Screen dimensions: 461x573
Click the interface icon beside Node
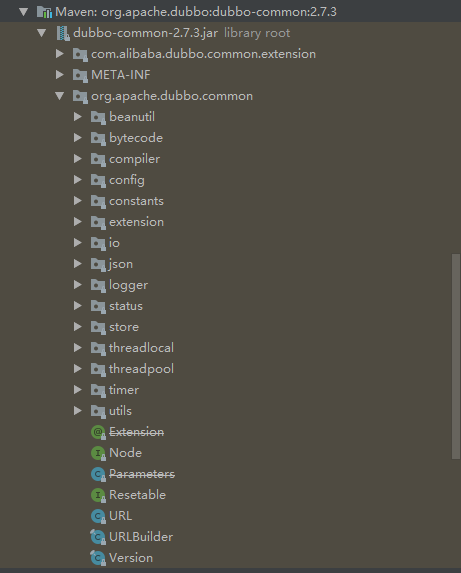98,454
